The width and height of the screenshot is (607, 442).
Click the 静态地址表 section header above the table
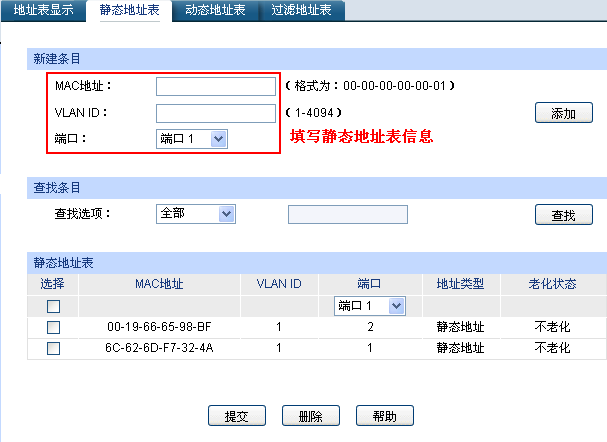317,263
